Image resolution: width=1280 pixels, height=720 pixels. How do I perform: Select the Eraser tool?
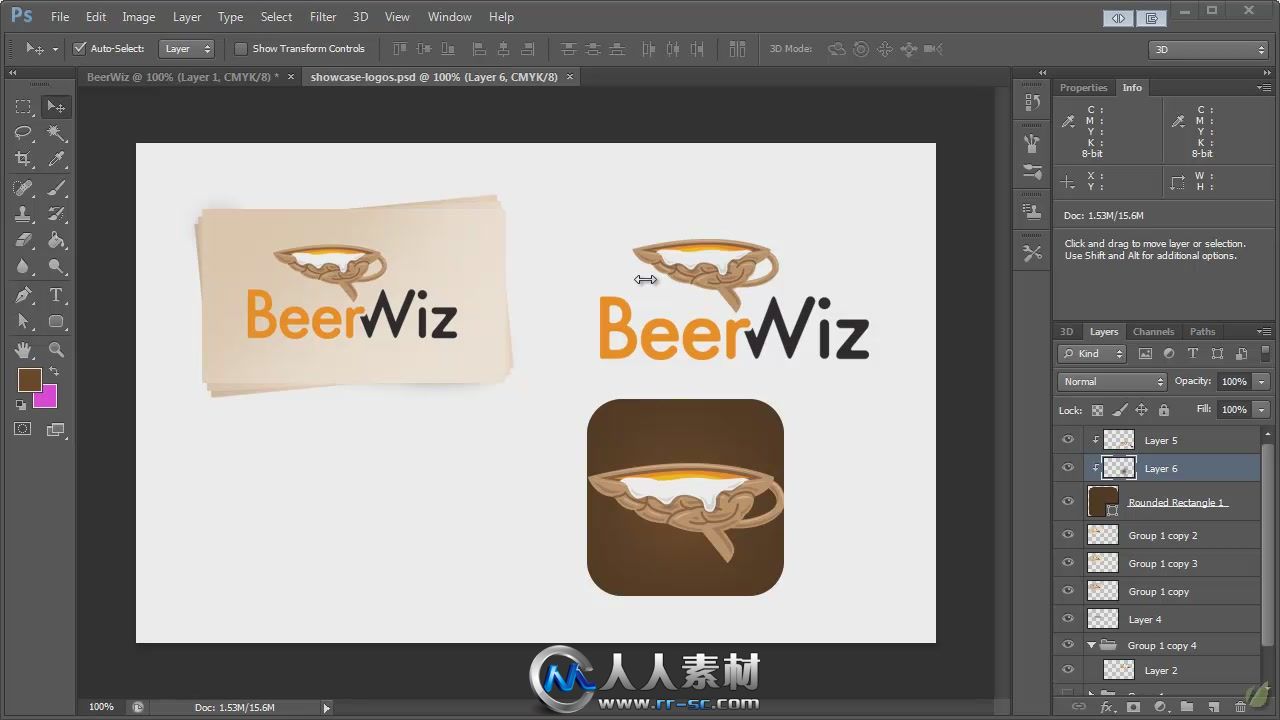(x=23, y=240)
